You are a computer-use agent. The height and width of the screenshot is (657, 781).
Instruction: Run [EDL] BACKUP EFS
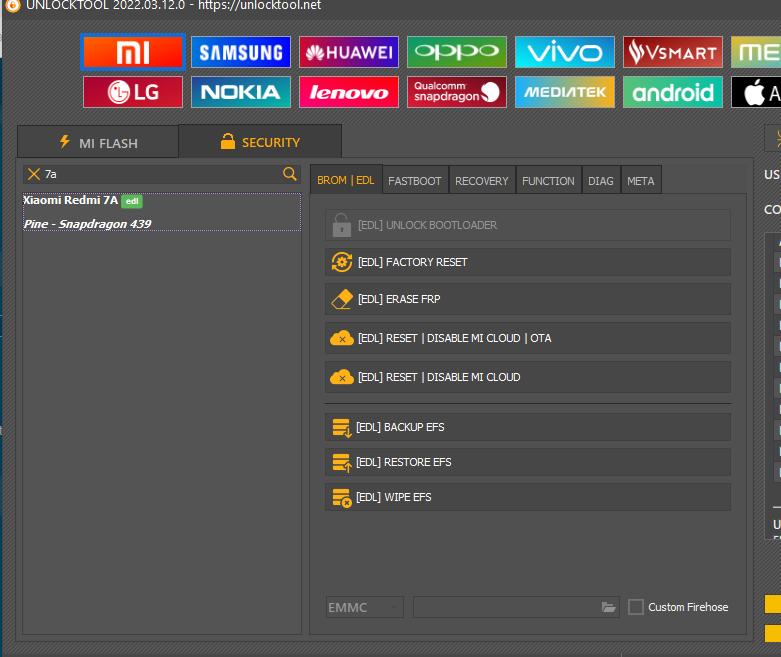[528, 427]
